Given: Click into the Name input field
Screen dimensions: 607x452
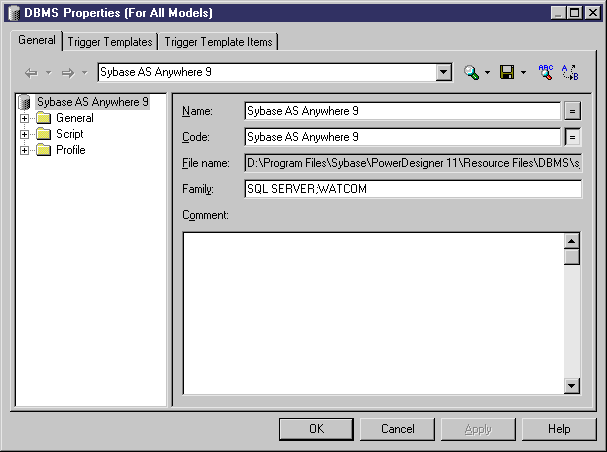Looking at the screenshot, I should [403, 111].
